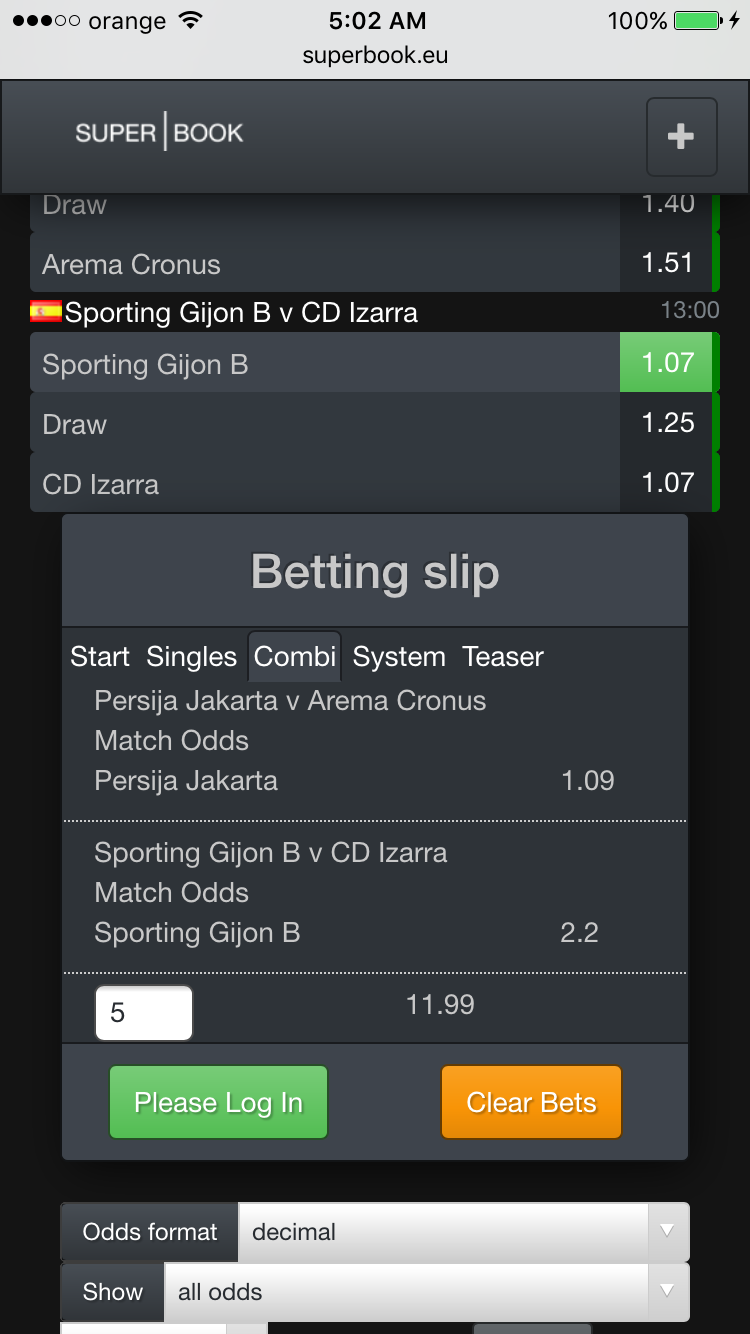Tap the Wi-Fi status icon
Screen dimensions: 750x1334
[189, 21]
